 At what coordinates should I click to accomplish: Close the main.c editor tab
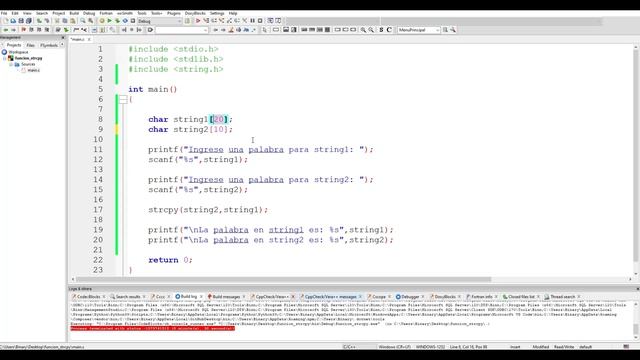89,40
